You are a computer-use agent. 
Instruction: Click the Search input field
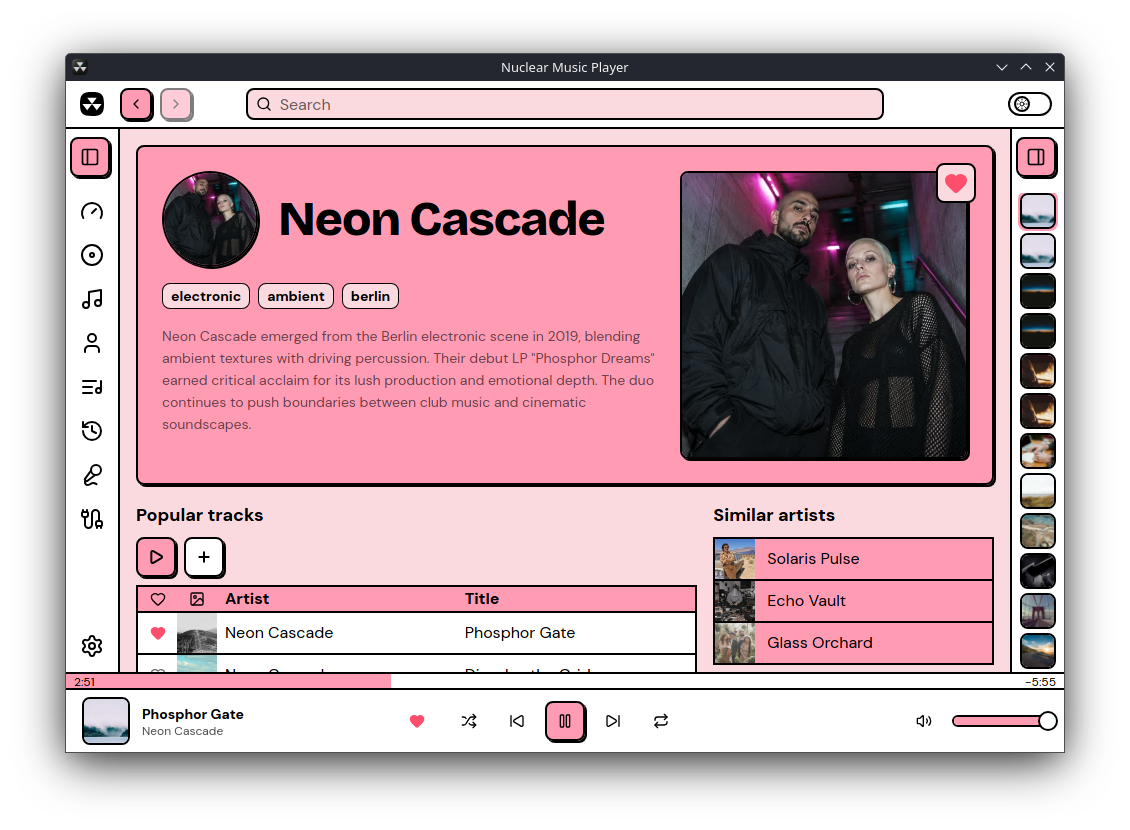coord(564,104)
